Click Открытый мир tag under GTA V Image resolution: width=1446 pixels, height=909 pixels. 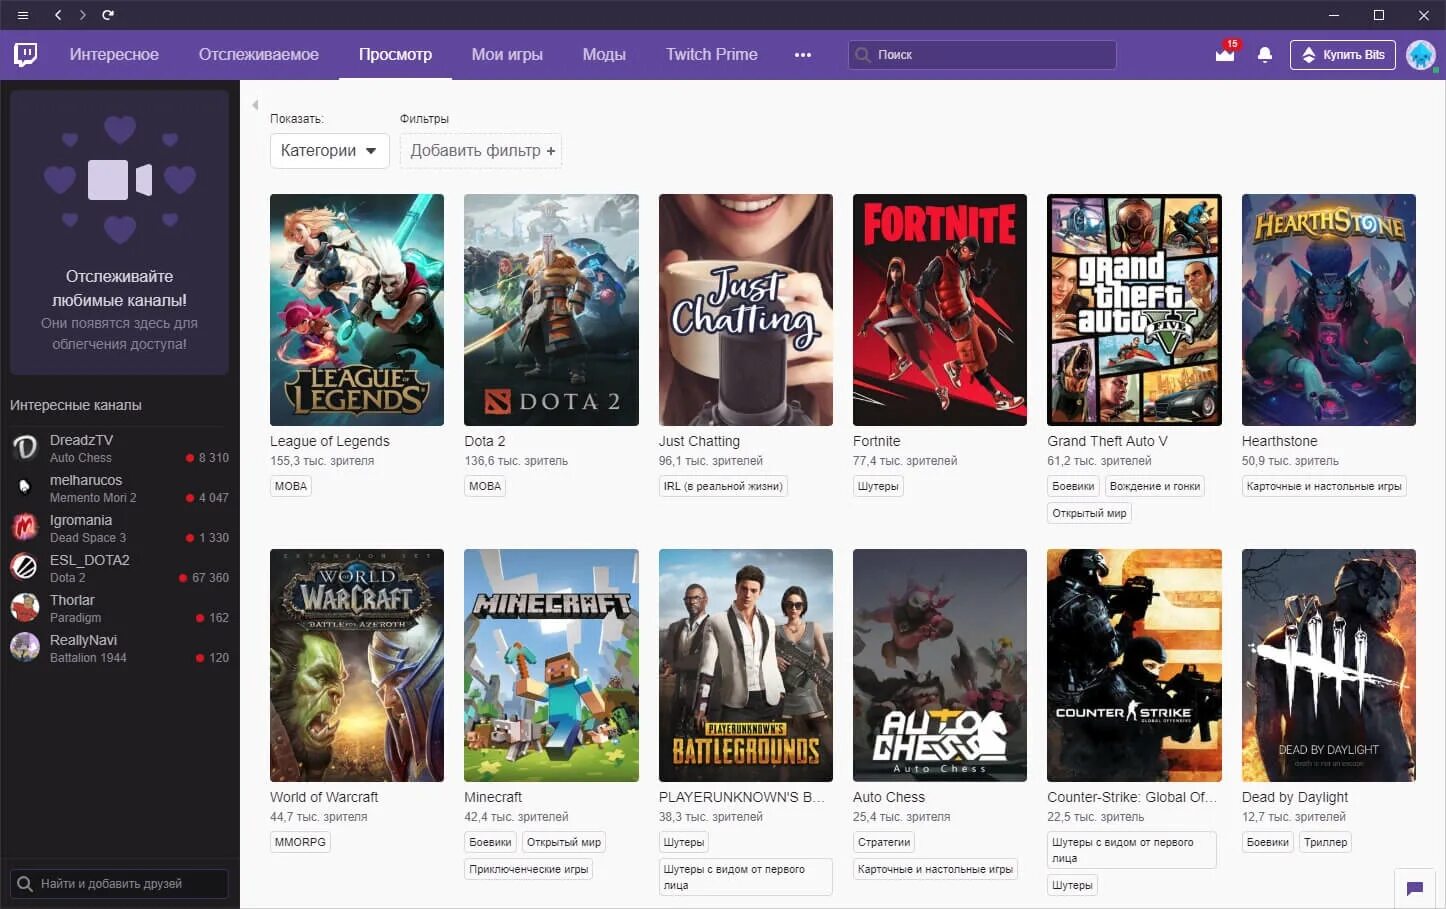tap(1089, 513)
